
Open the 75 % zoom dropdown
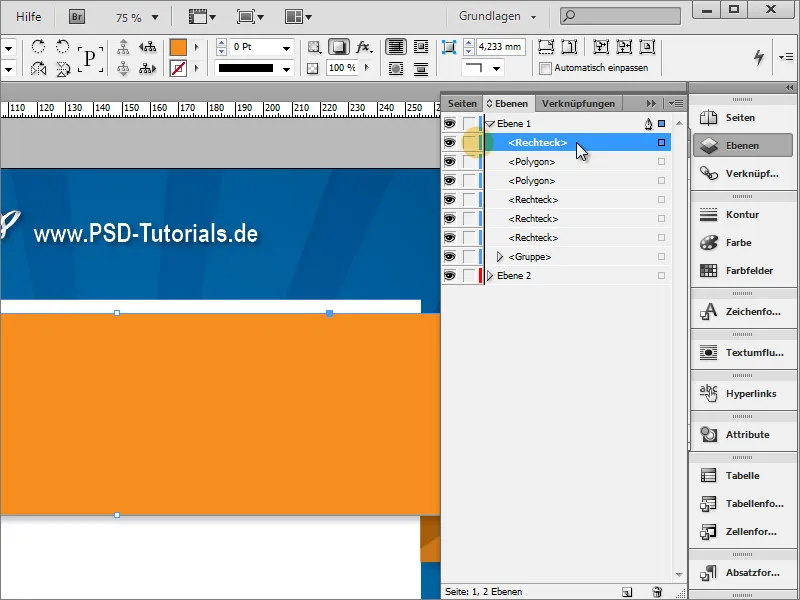[155, 17]
